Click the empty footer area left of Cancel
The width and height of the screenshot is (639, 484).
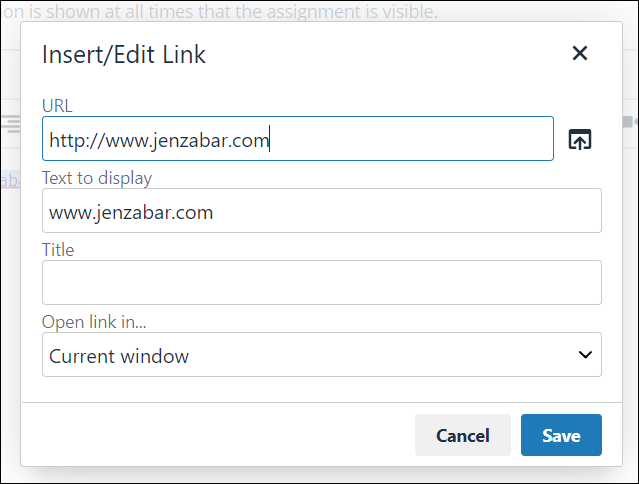click(218, 435)
